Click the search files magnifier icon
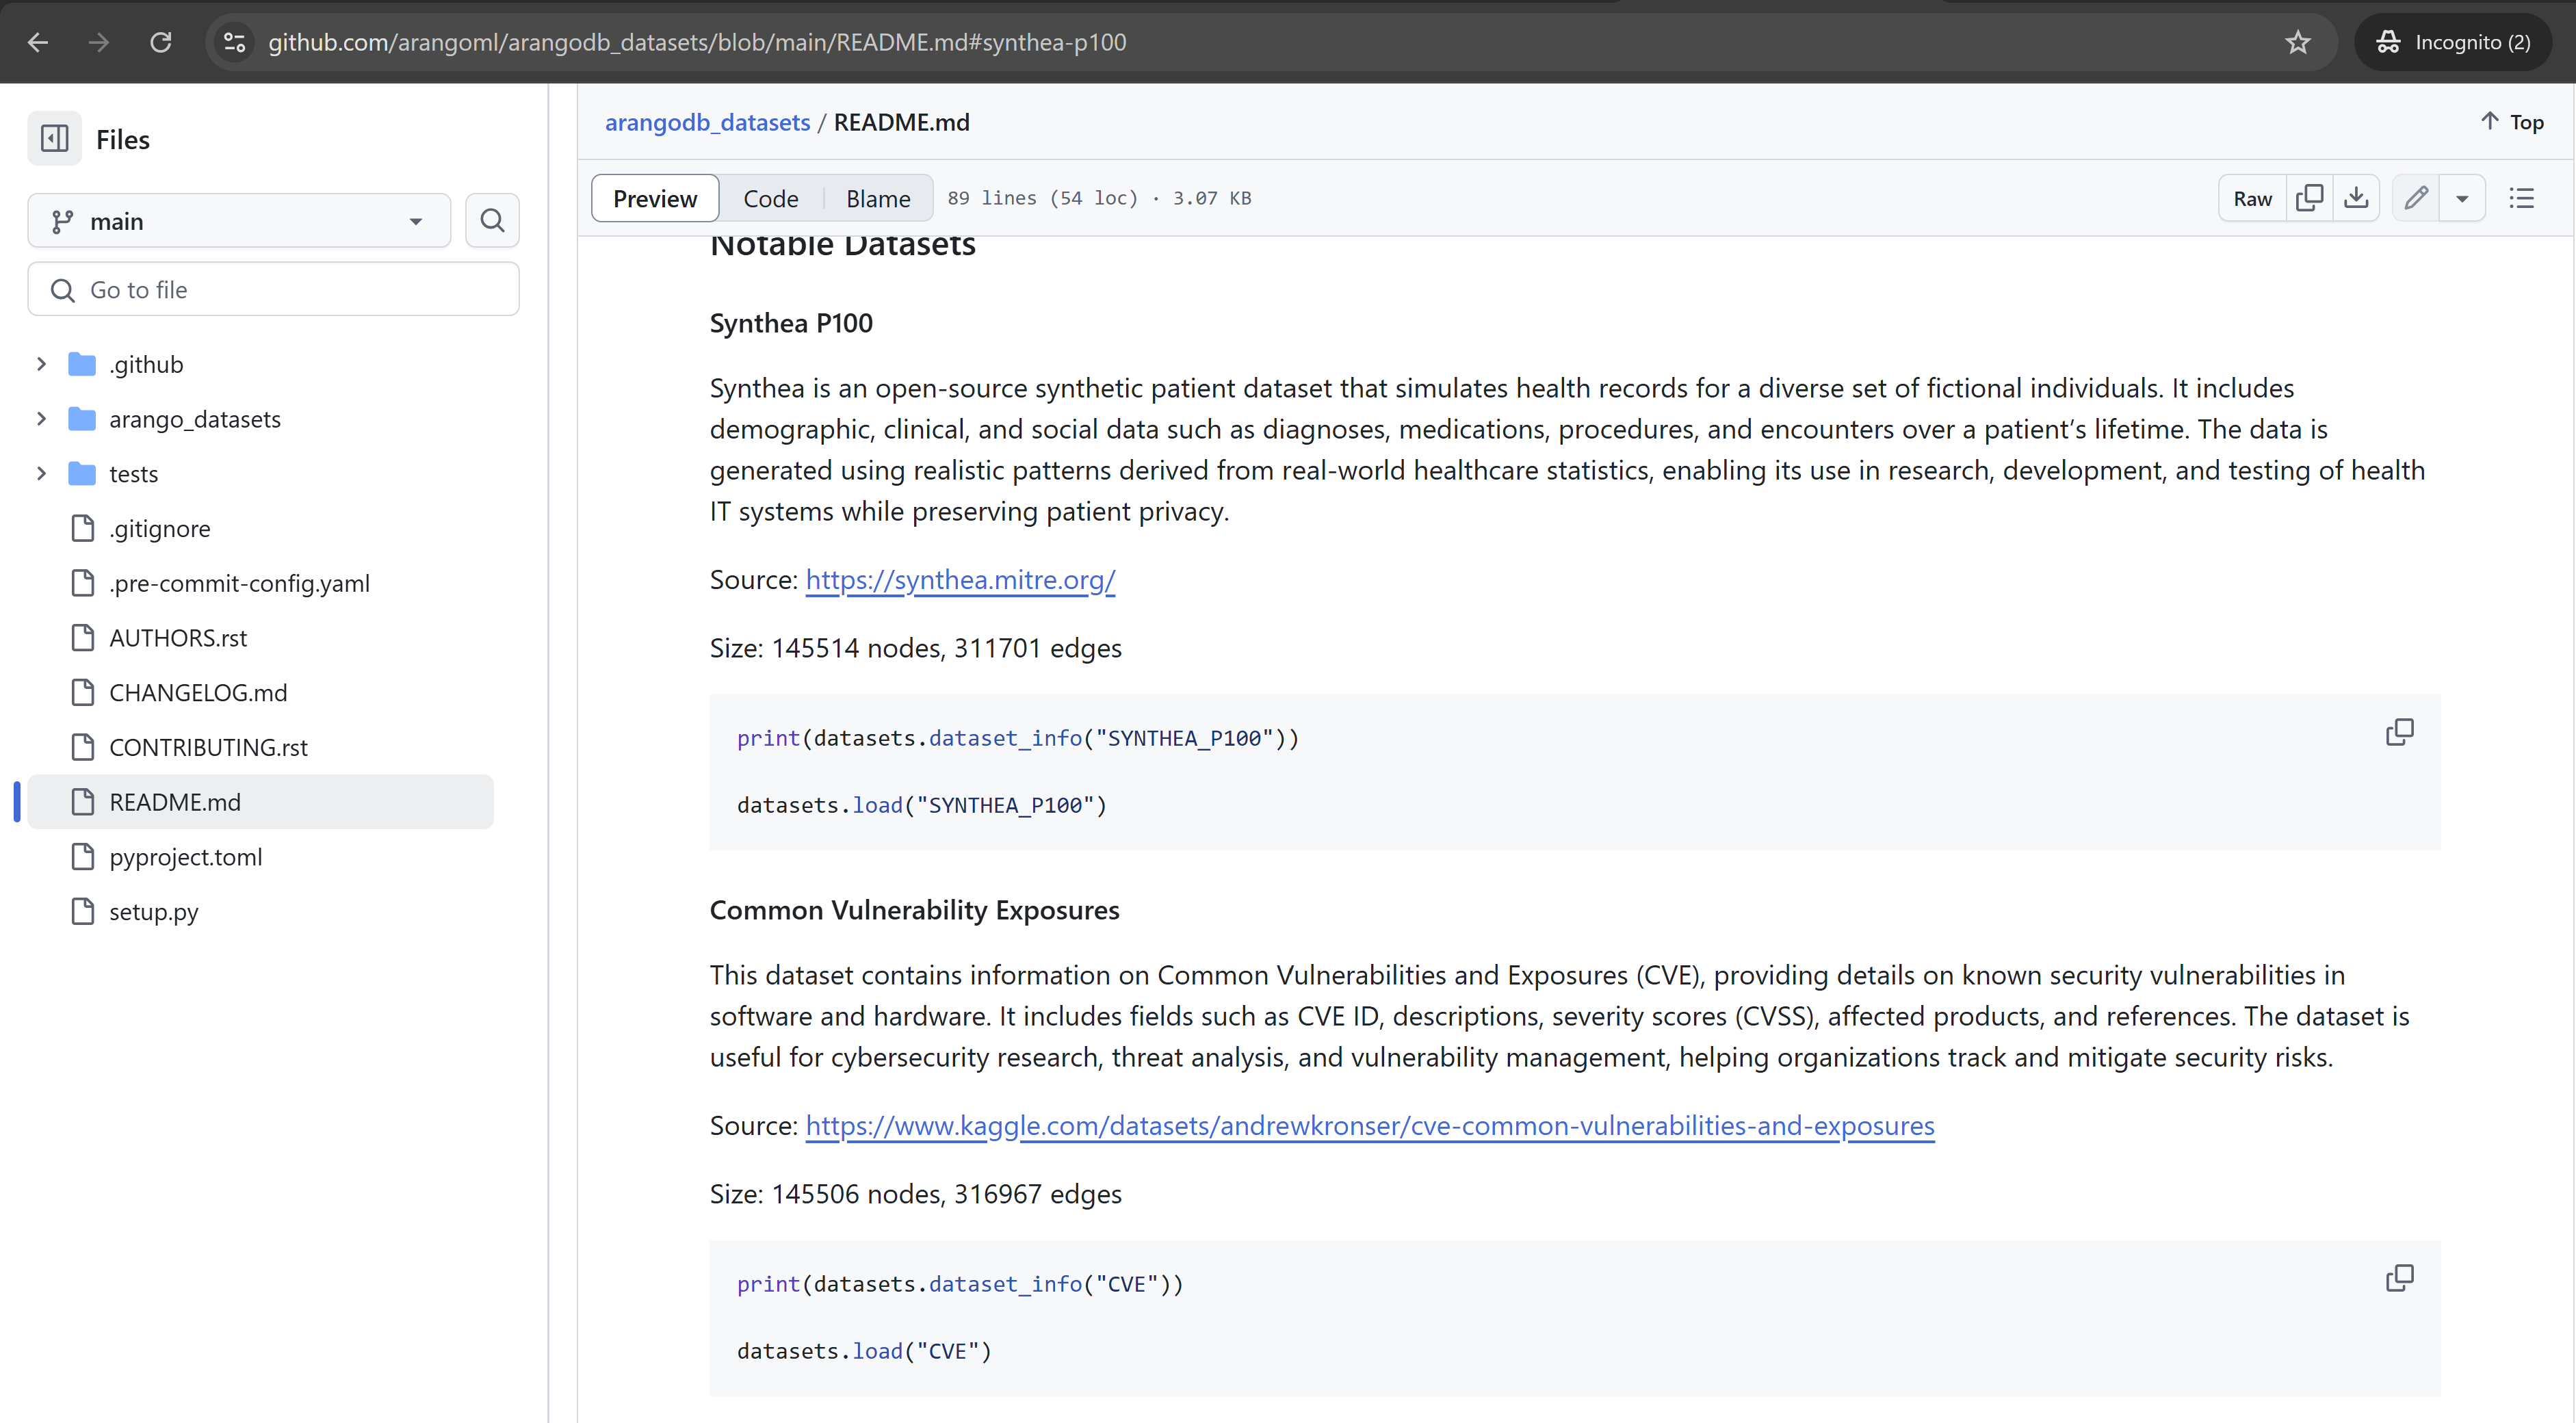 [492, 220]
